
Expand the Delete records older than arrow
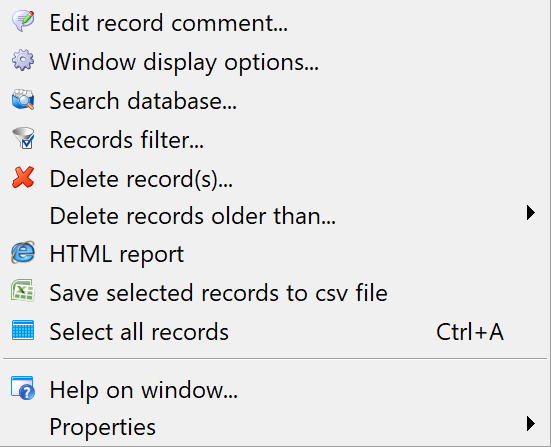531,213
